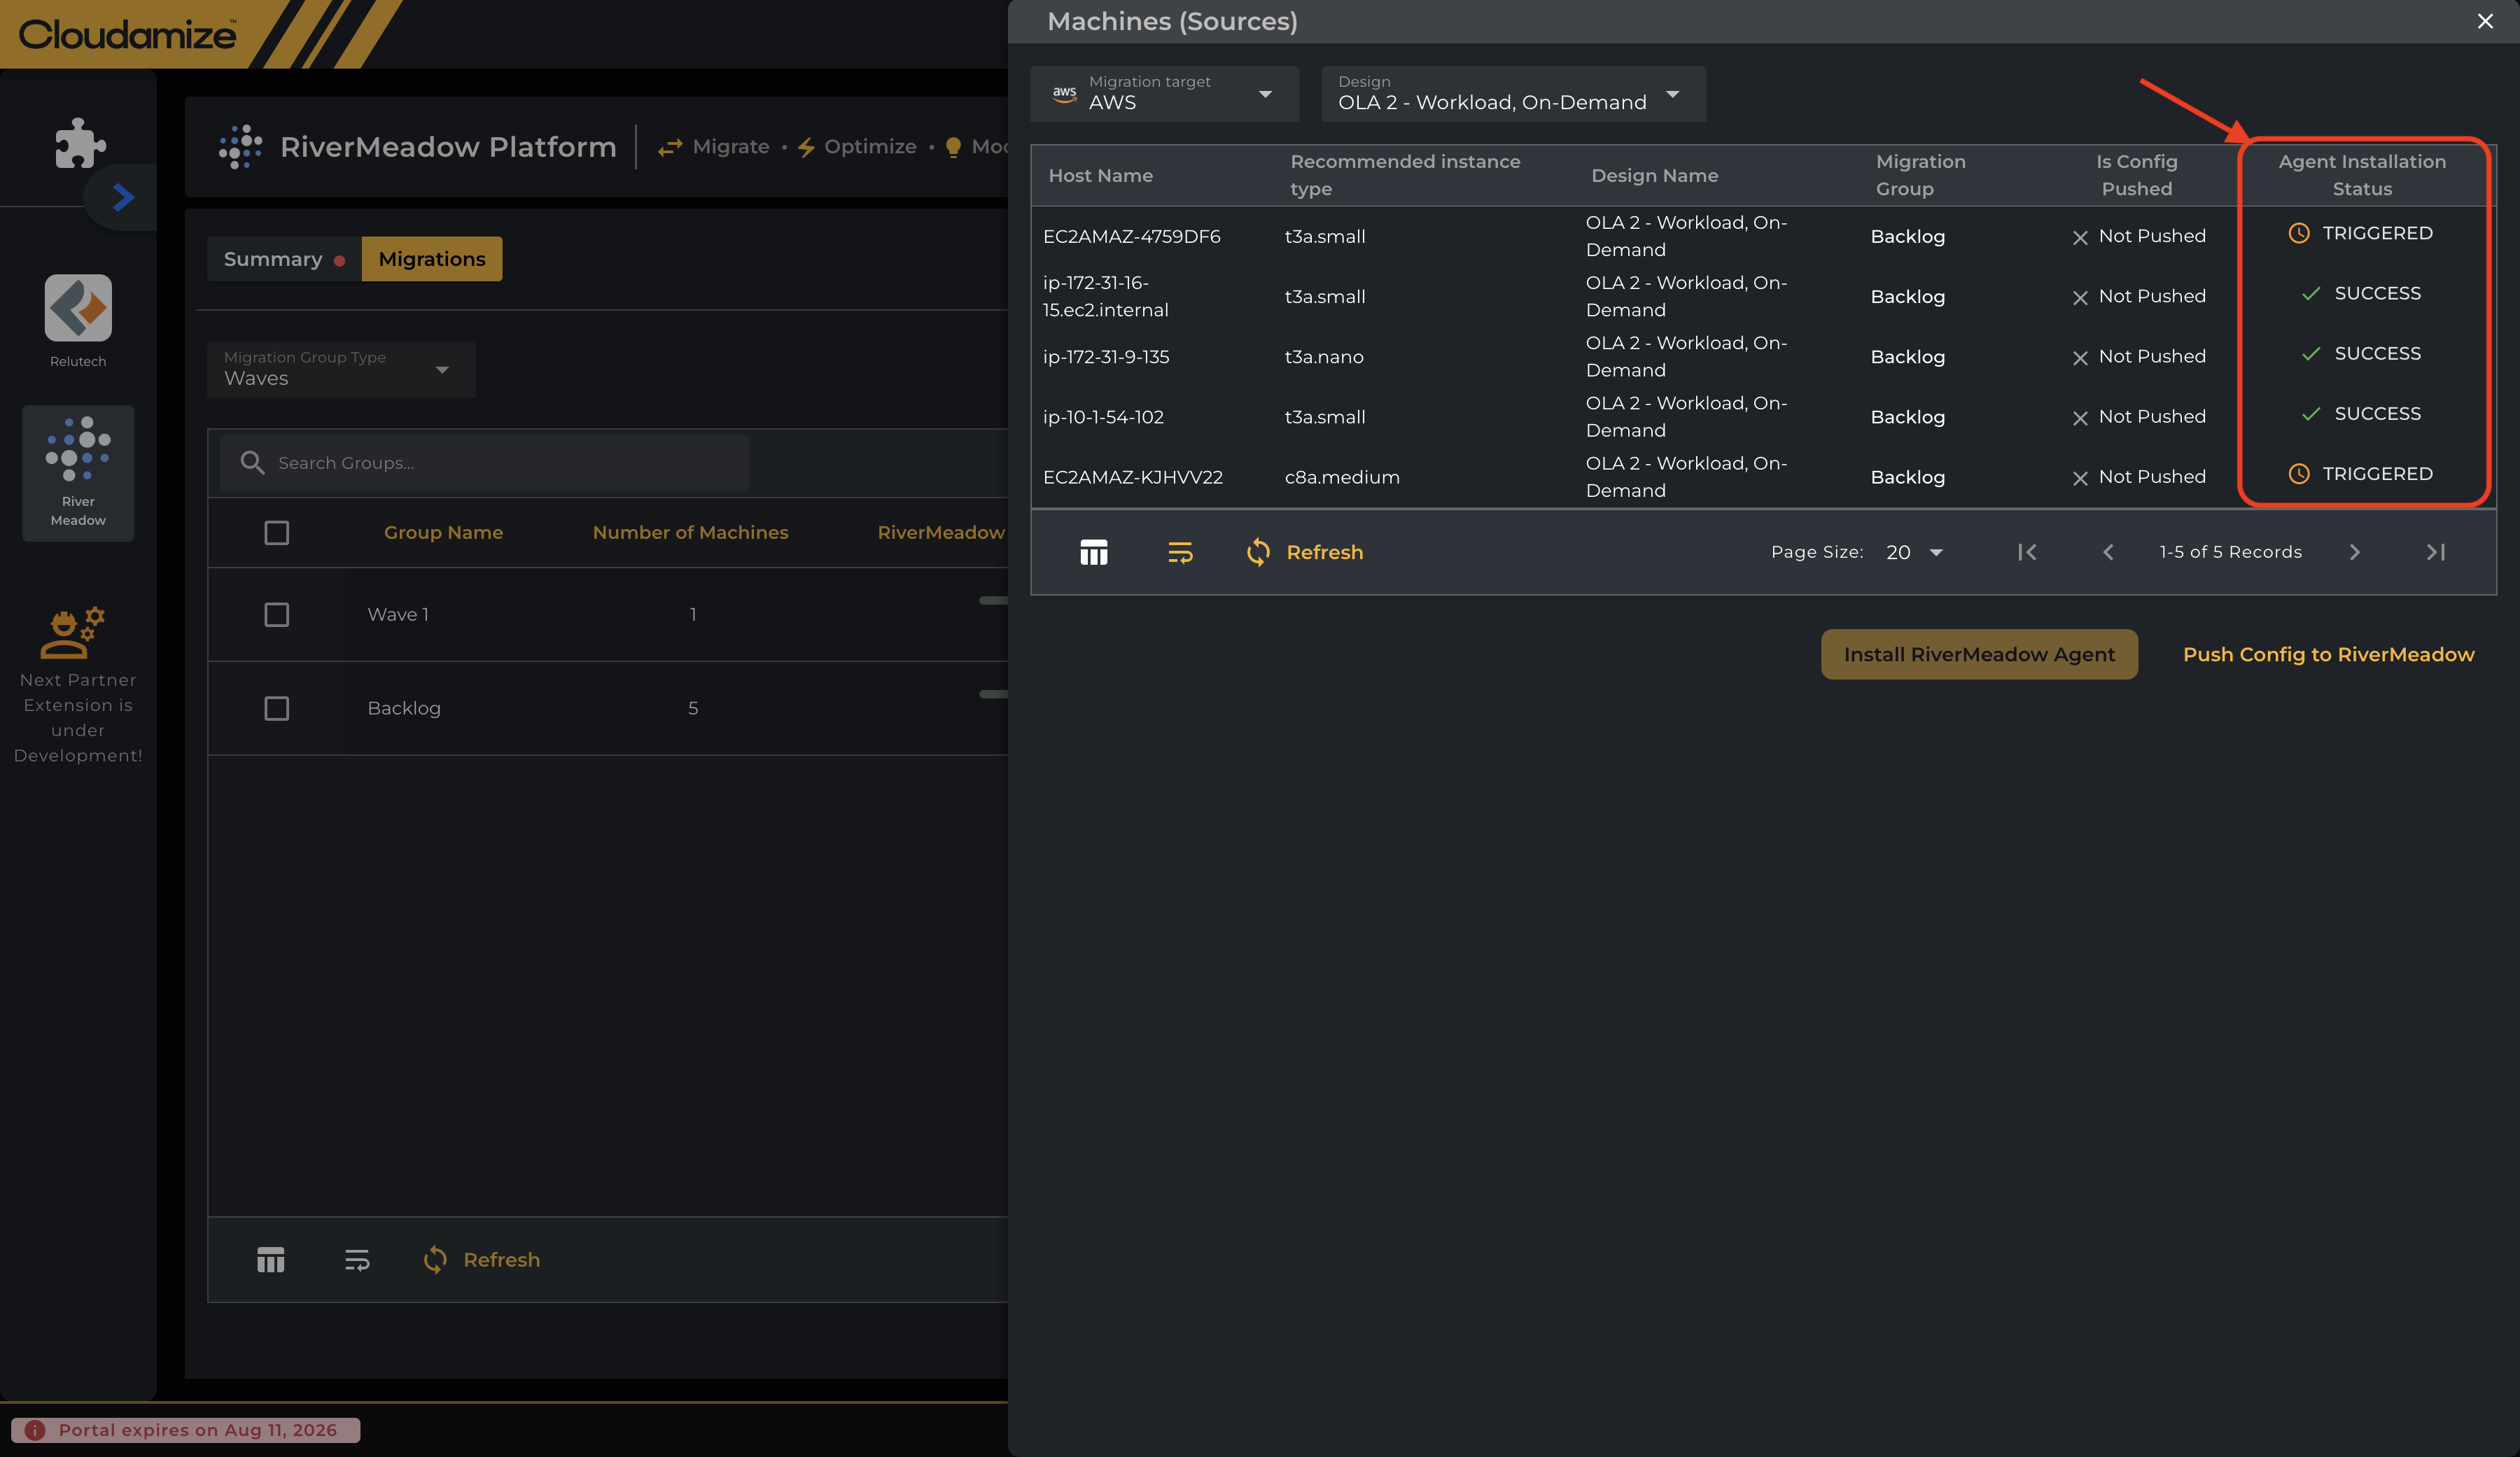Sort by Design Name column header

1654,176
